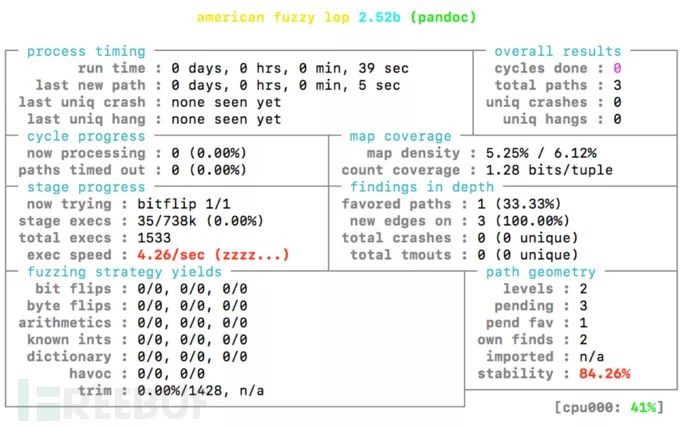Select new edges on '3 (100.00%)'
This screenshot has width=690, height=428.
(524, 221)
